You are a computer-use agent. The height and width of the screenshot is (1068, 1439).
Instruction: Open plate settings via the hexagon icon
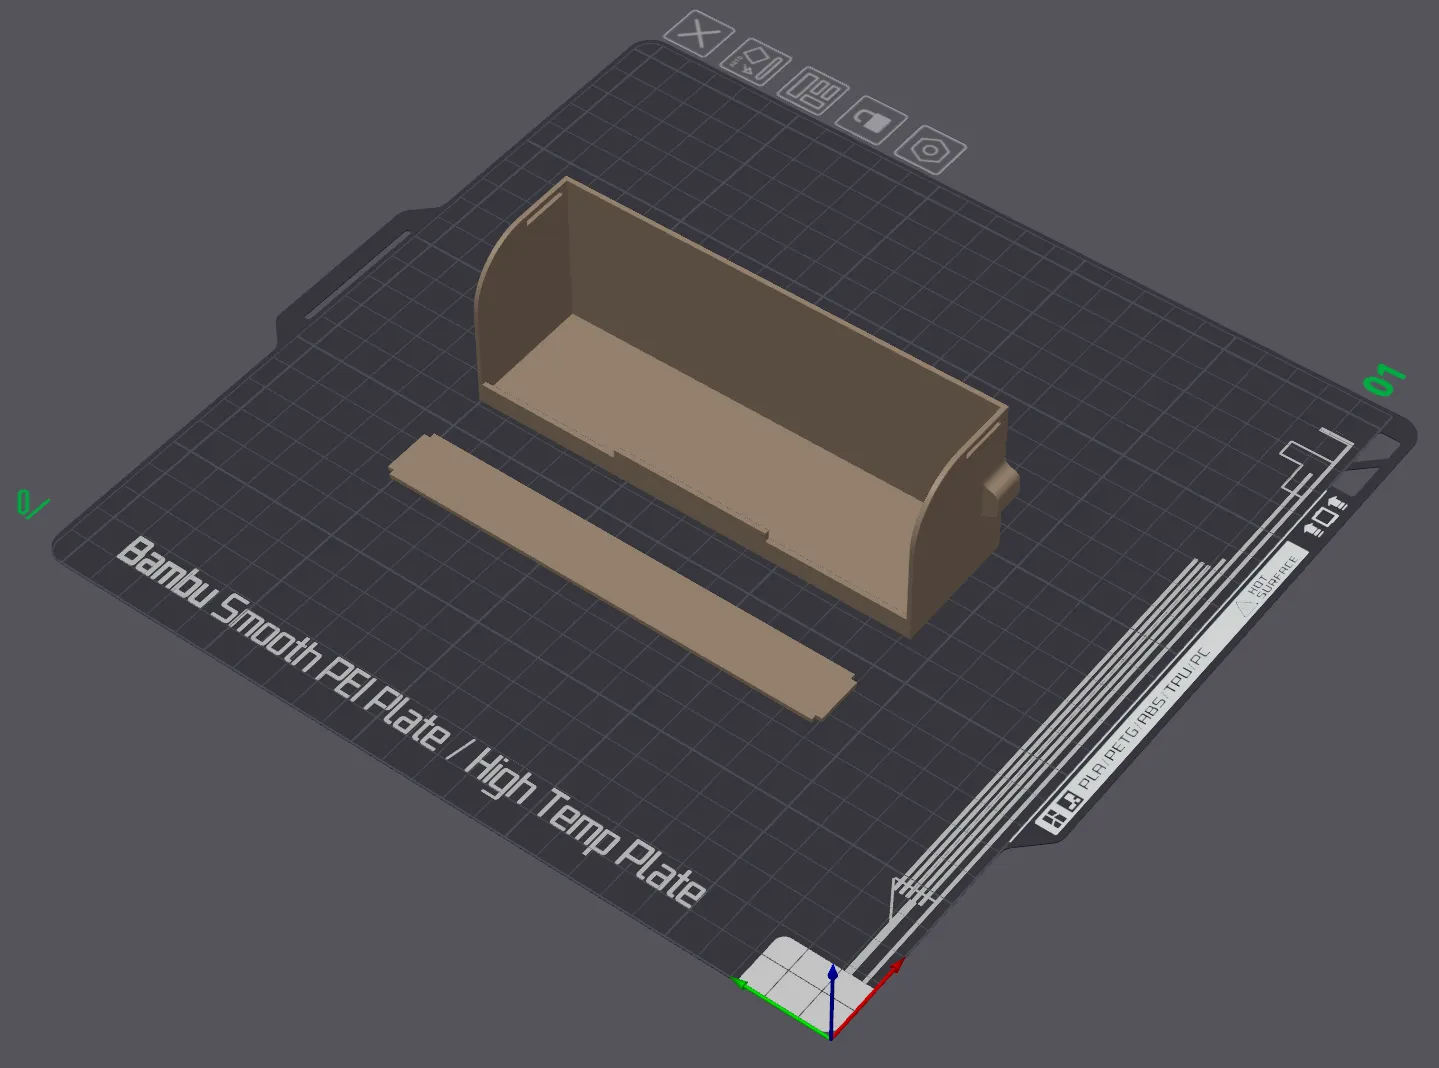click(x=931, y=151)
